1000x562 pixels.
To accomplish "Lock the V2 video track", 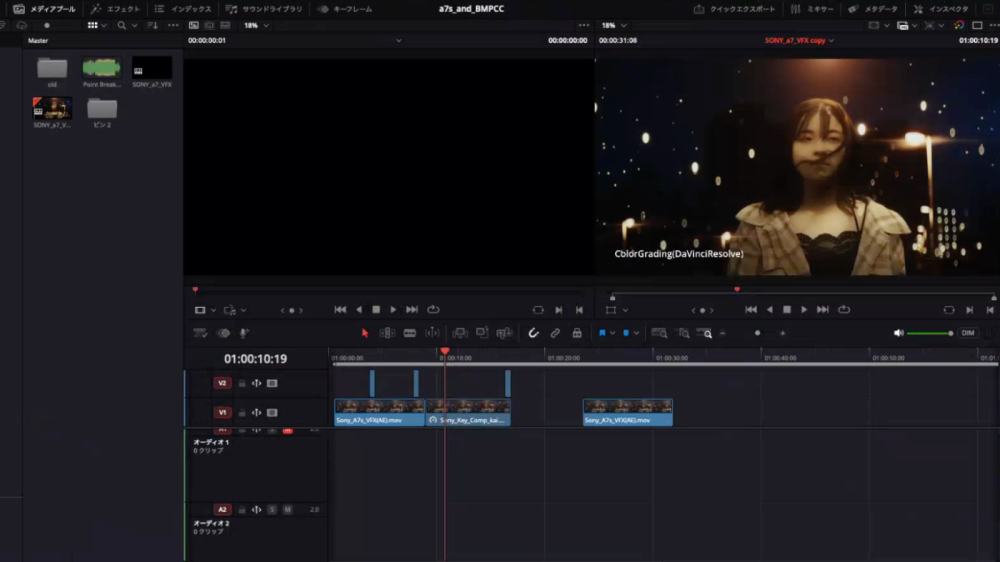I will [241, 383].
